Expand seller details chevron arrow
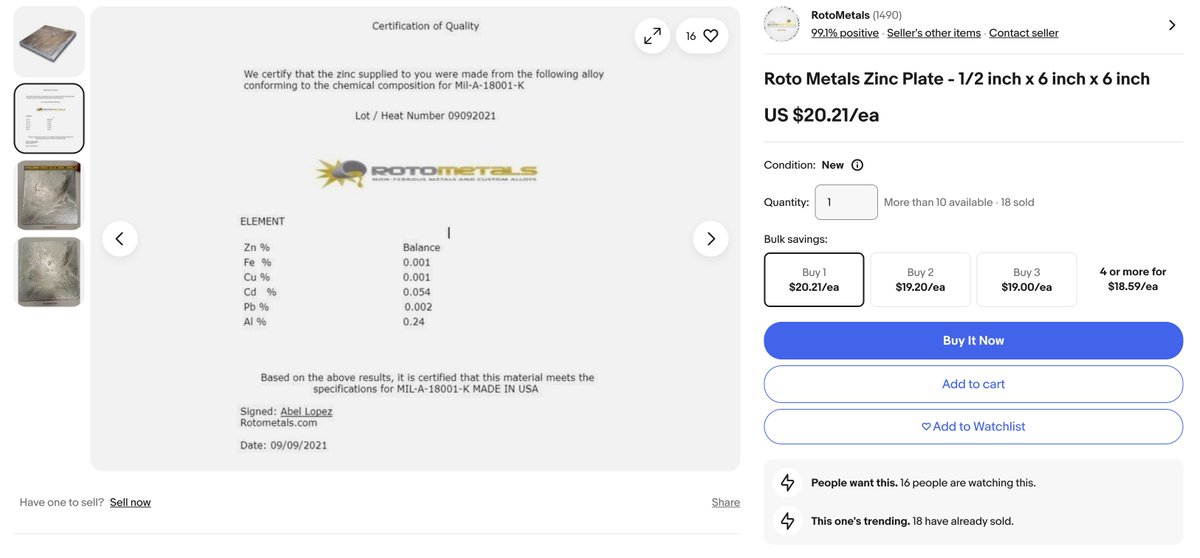The image size is (1200, 558). click(1172, 25)
